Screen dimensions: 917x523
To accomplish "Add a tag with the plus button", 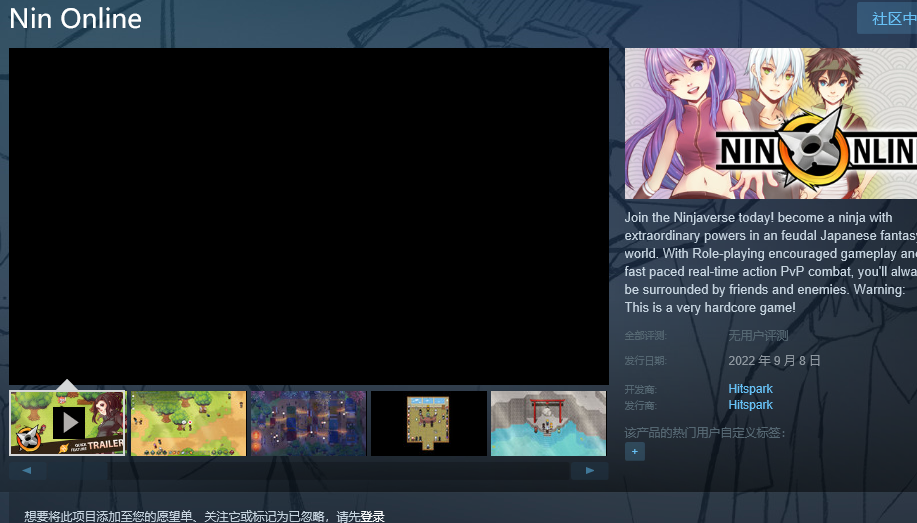I will click(x=635, y=452).
